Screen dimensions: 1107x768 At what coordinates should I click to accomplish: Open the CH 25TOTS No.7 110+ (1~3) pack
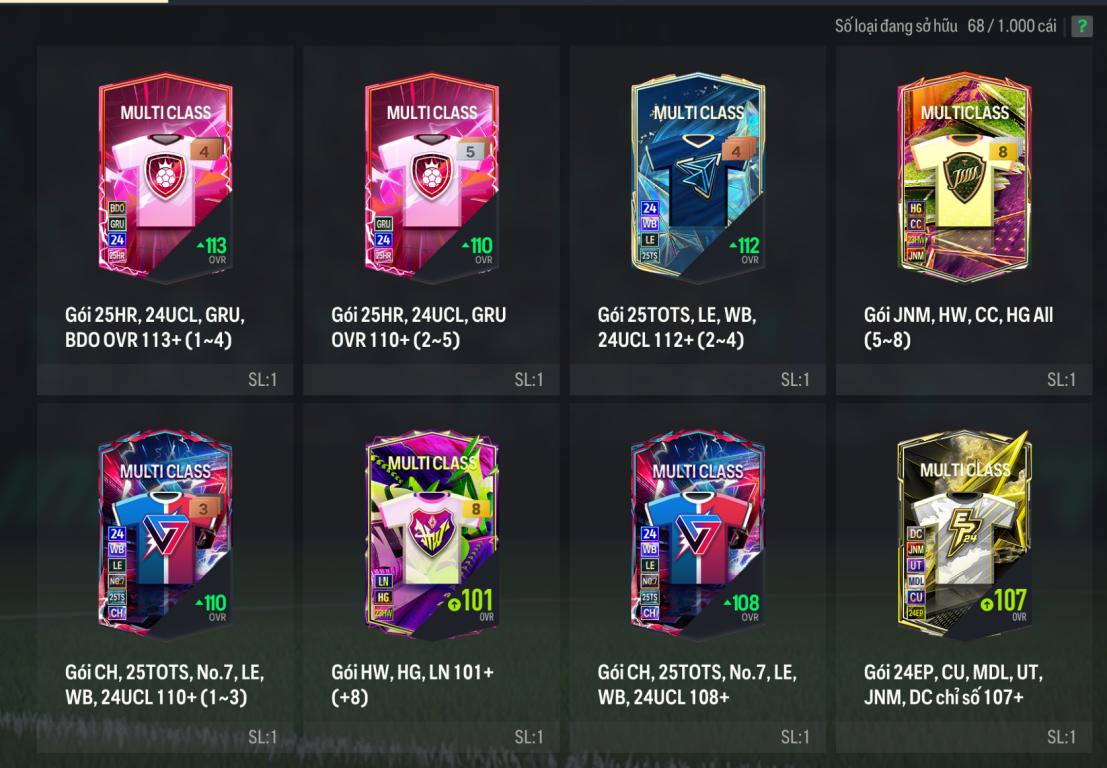point(164,577)
